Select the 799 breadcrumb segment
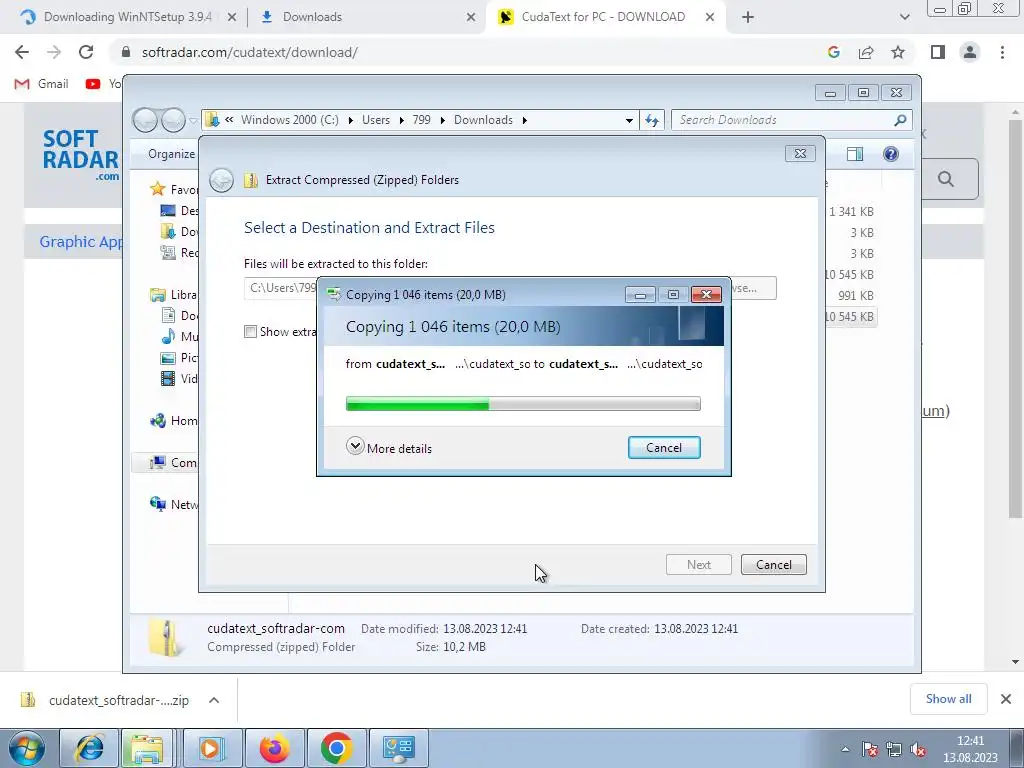The height and width of the screenshot is (768, 1024). [x=421, y=120]
